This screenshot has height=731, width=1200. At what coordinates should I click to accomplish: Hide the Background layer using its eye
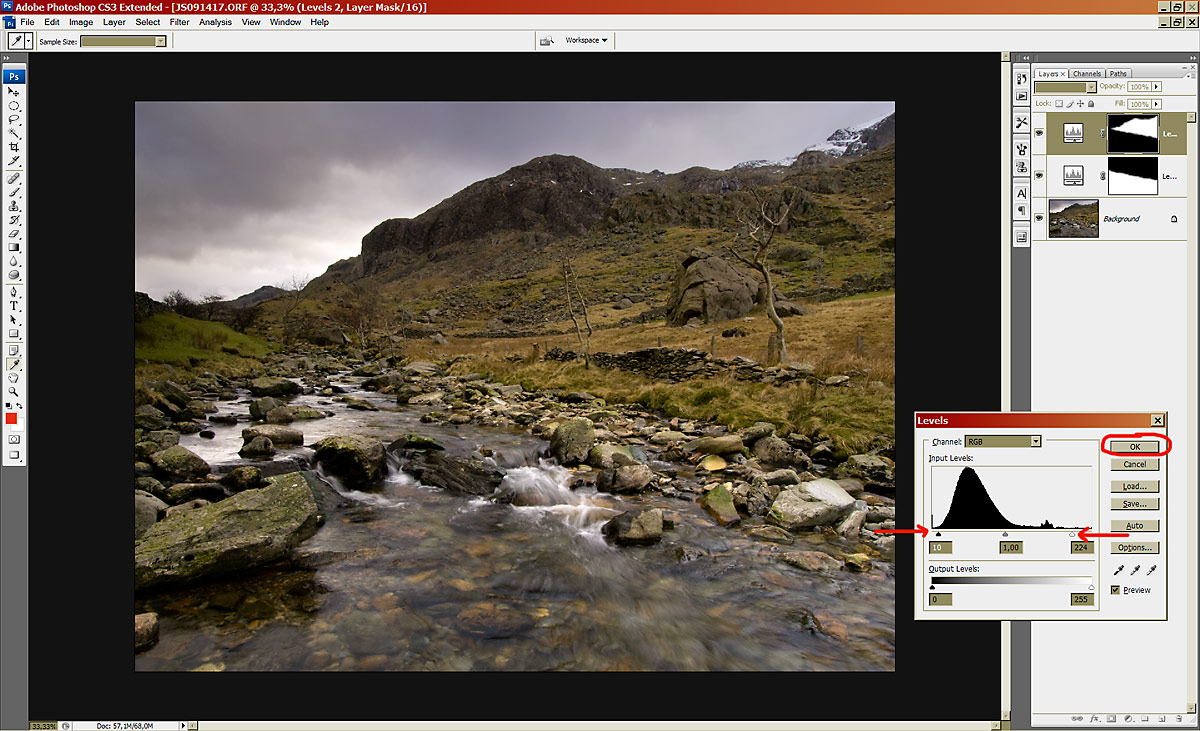1041,218
